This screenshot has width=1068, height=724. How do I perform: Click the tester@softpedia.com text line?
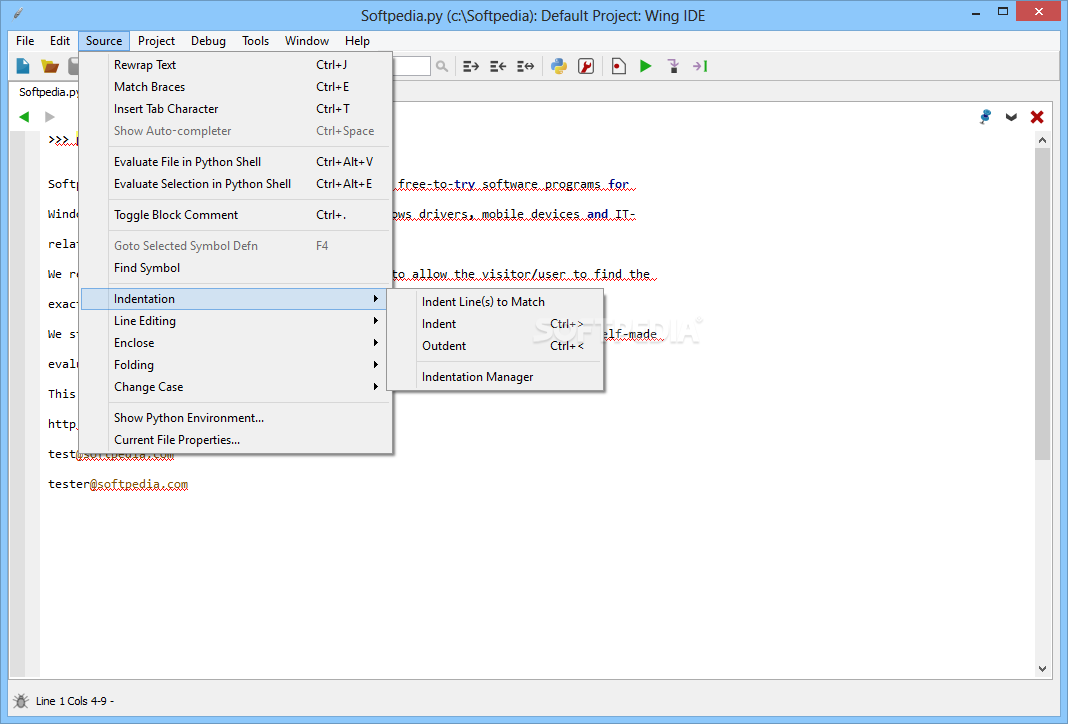click(x=118, y=484)
